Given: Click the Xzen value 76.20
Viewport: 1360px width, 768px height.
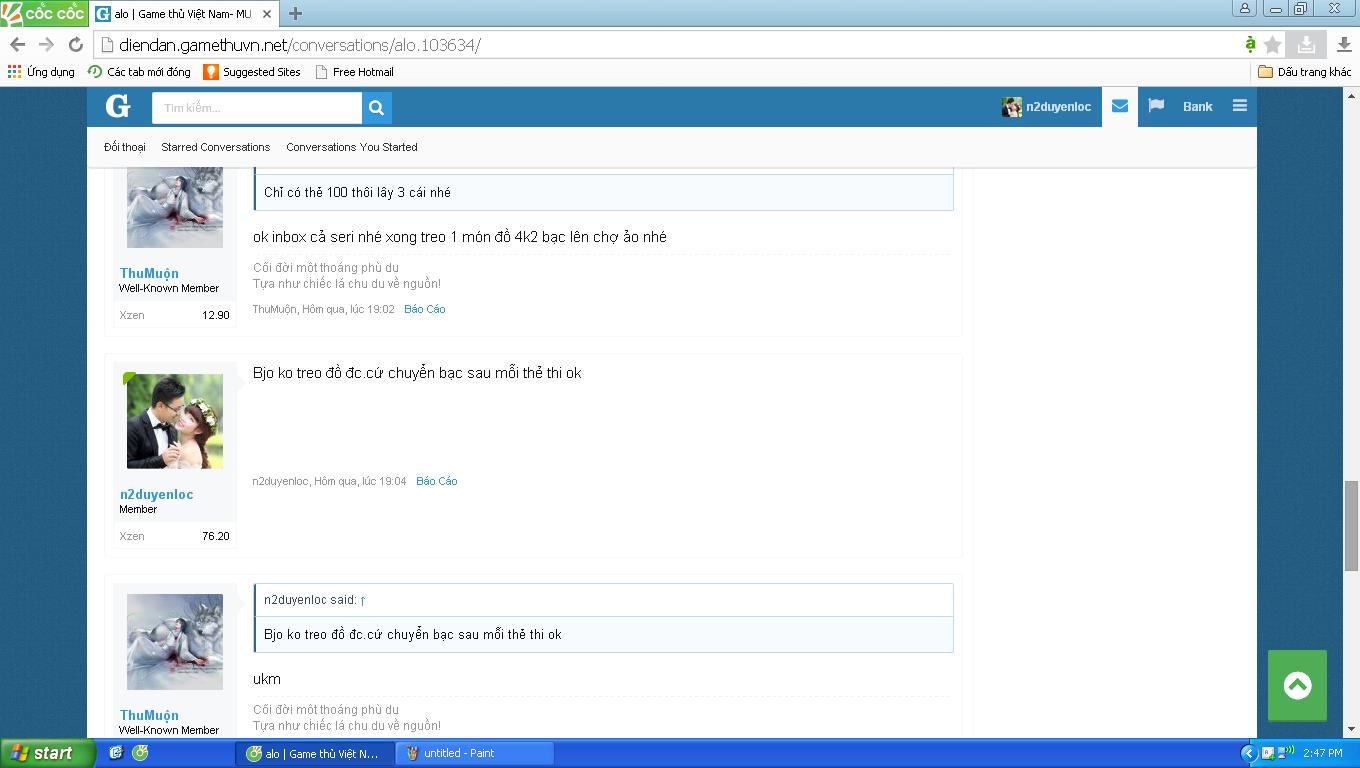Looking at the screenshot, I should coord(216,536).
